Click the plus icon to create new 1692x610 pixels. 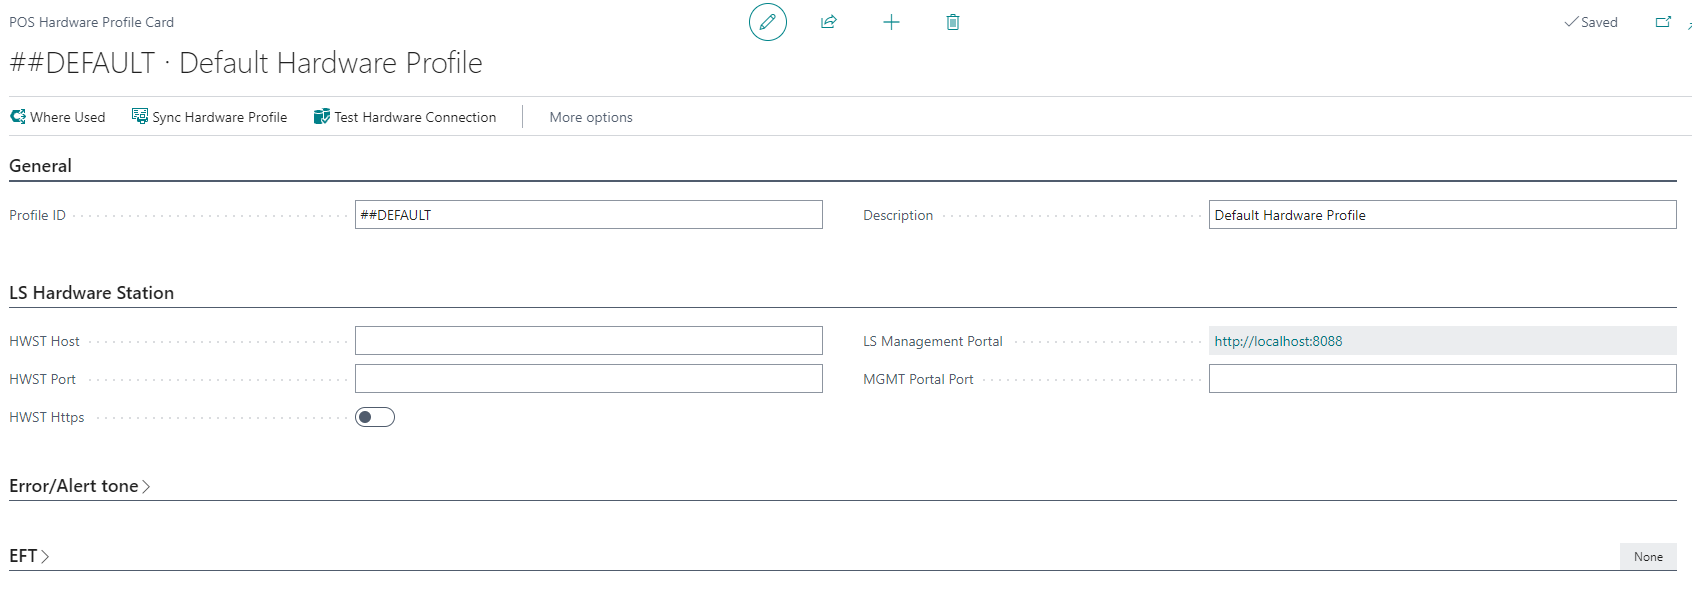coord(891,22)
